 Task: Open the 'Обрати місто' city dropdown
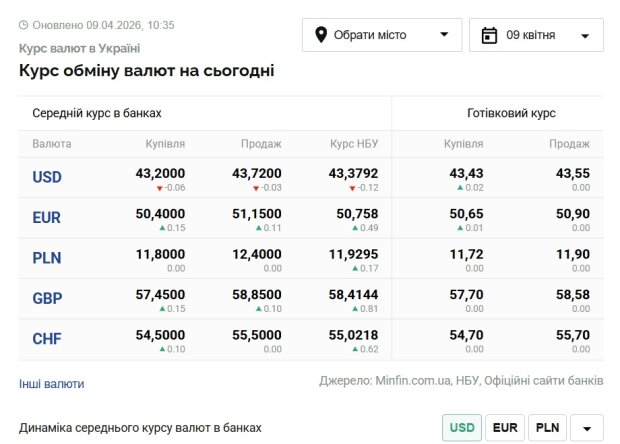pos(382,35)
